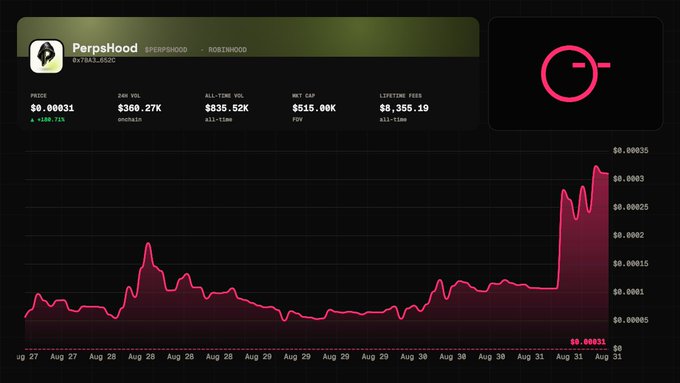Click the 24H VOL label

tap(129, 96)
